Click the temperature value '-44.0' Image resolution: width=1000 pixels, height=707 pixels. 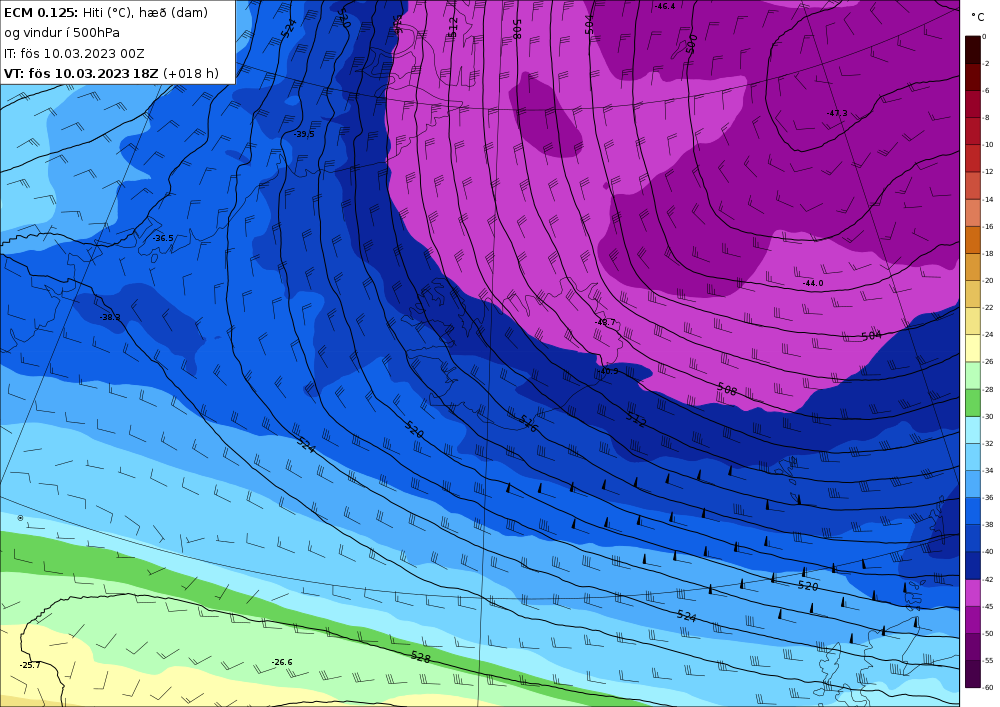click(813, 283)
